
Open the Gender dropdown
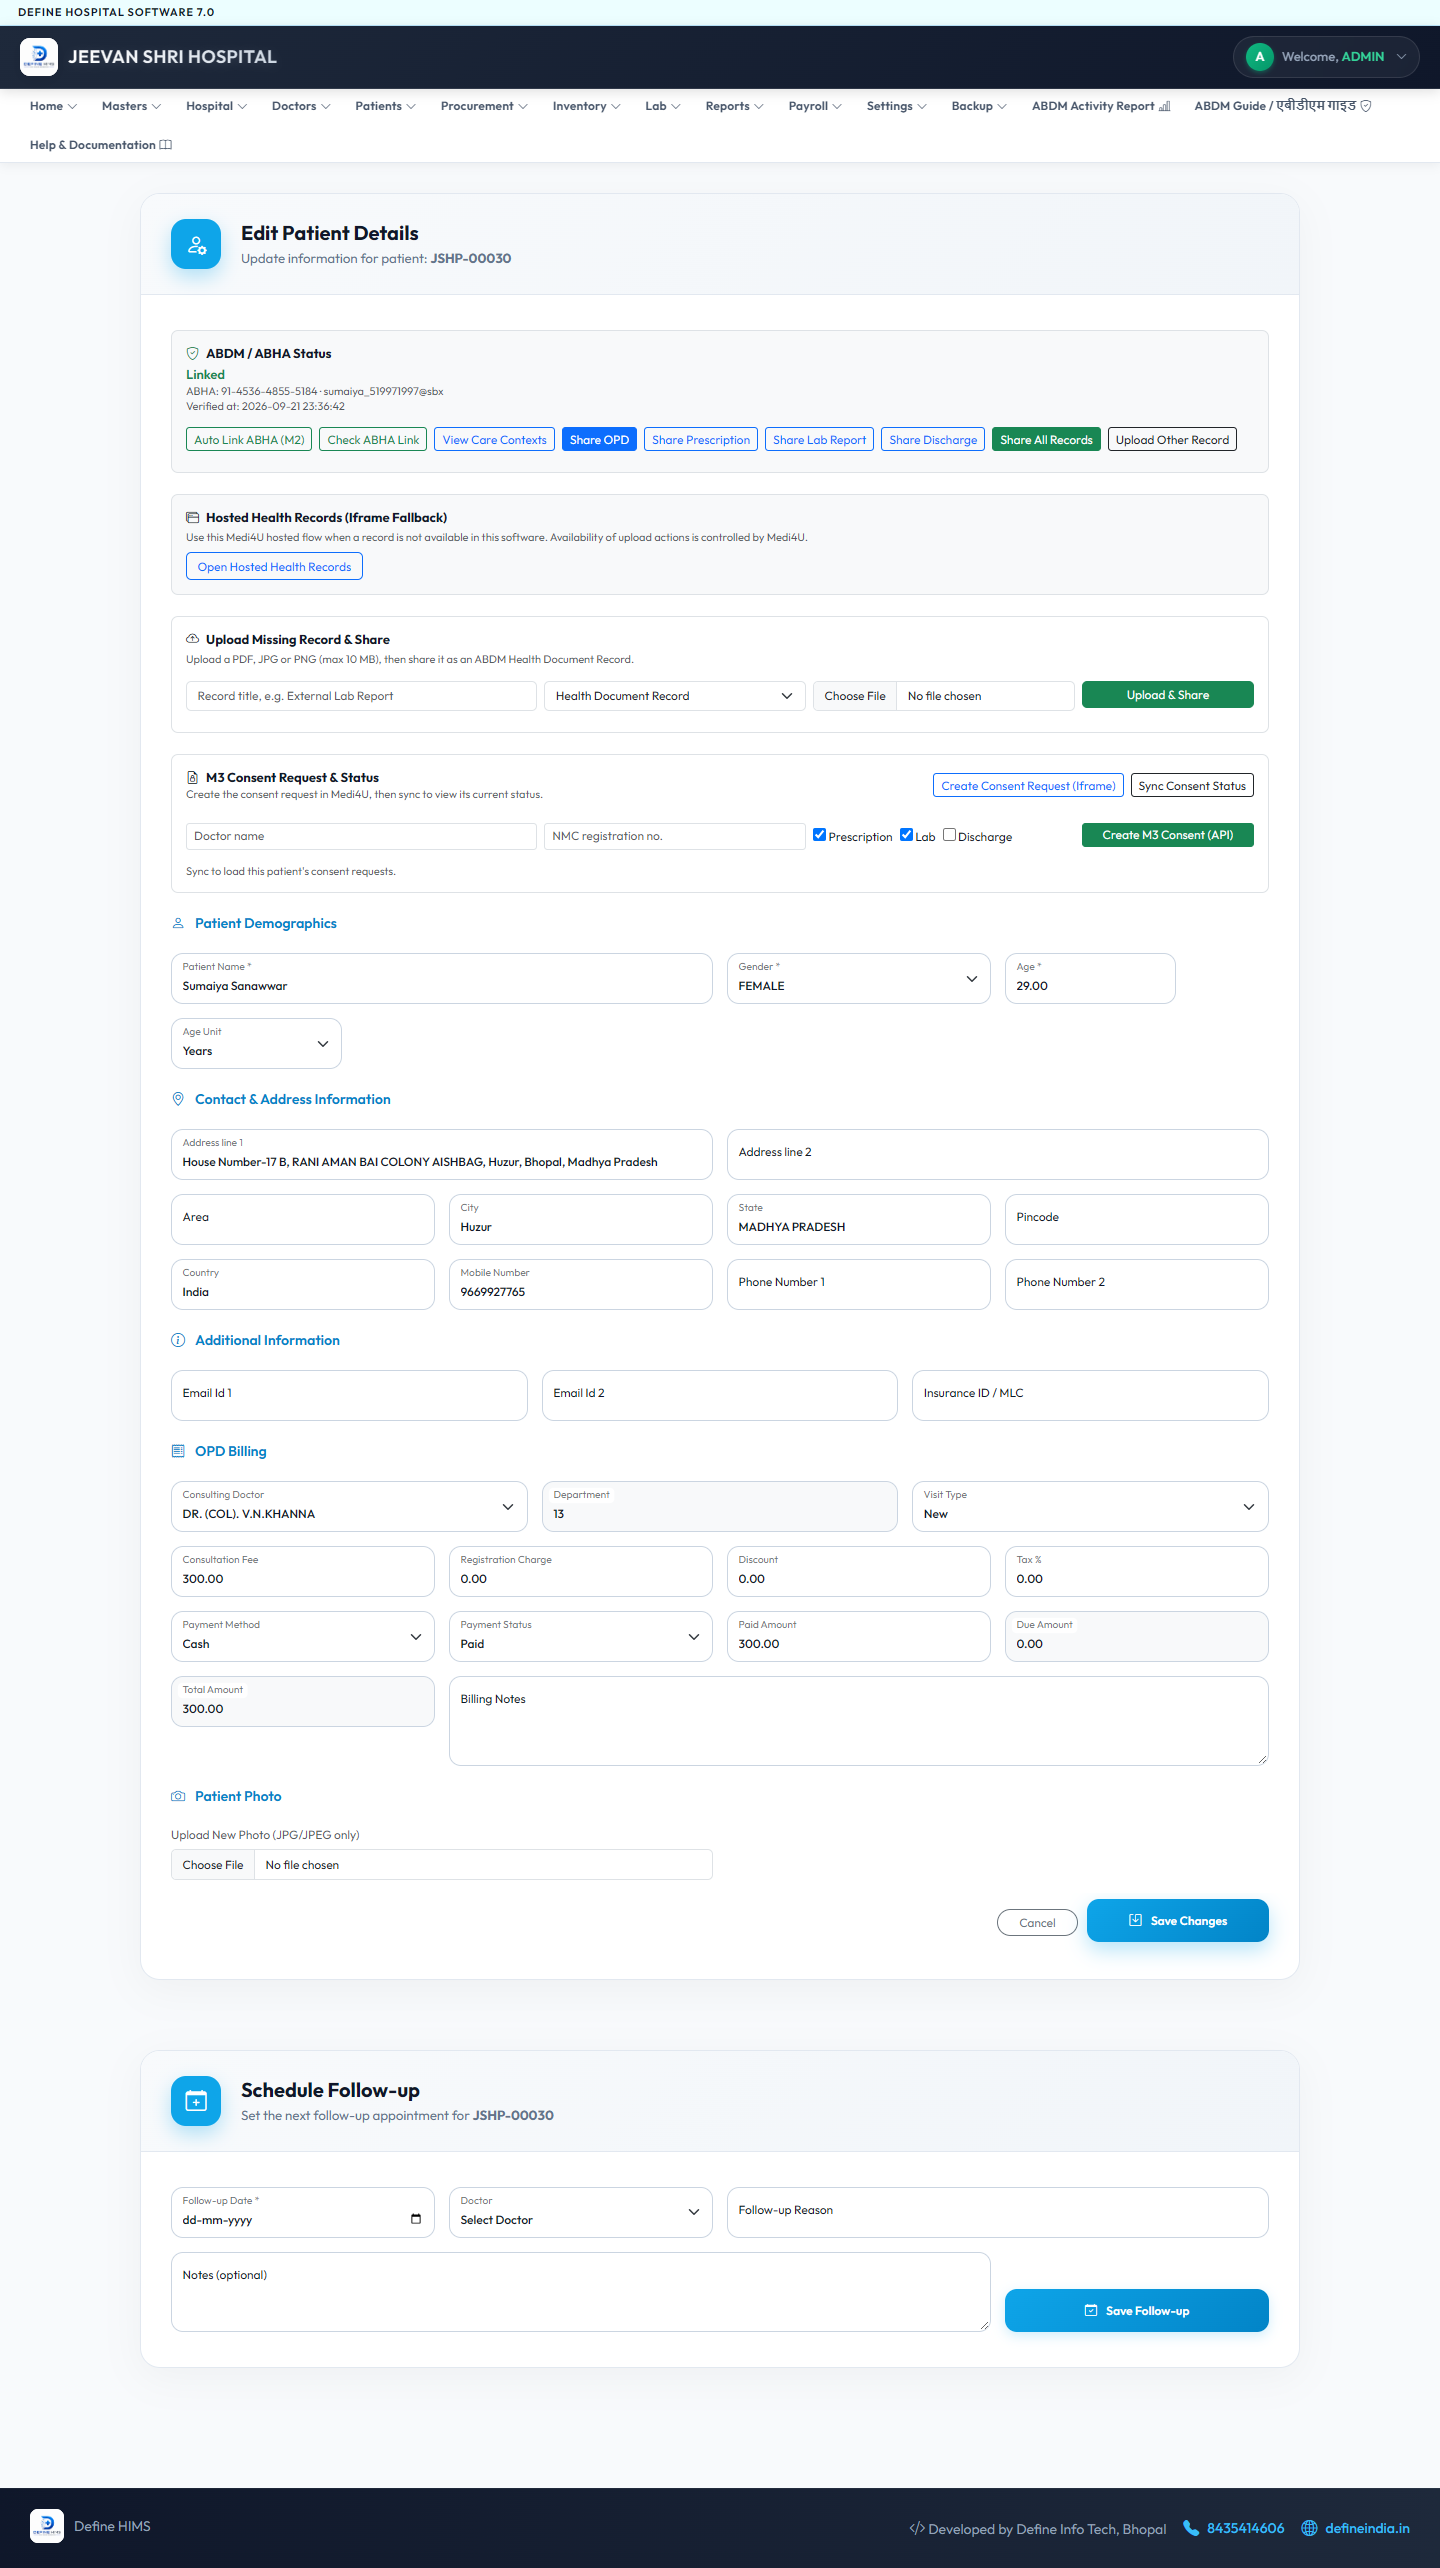click(x=858, y=978)
